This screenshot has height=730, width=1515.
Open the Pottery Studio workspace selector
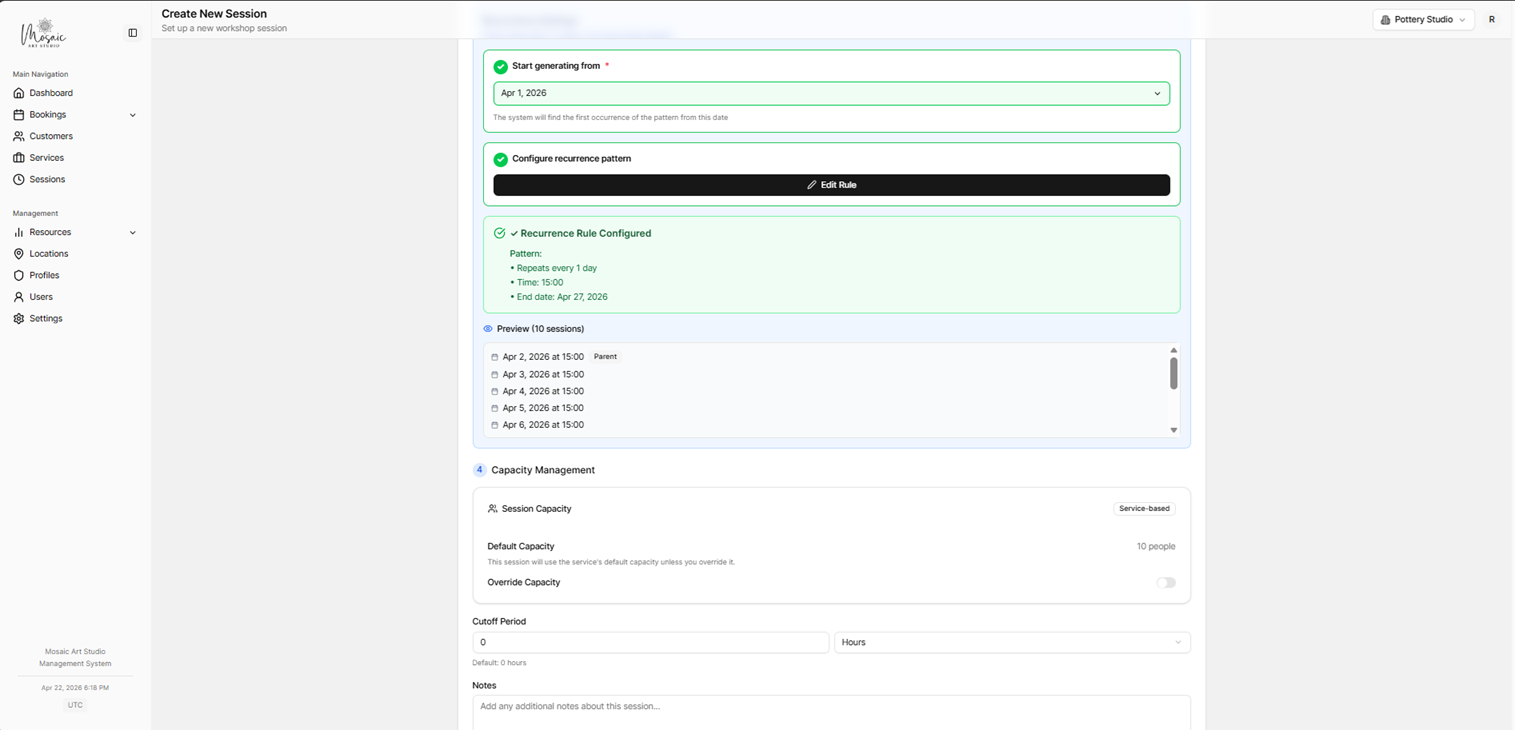coord(1422,19)
